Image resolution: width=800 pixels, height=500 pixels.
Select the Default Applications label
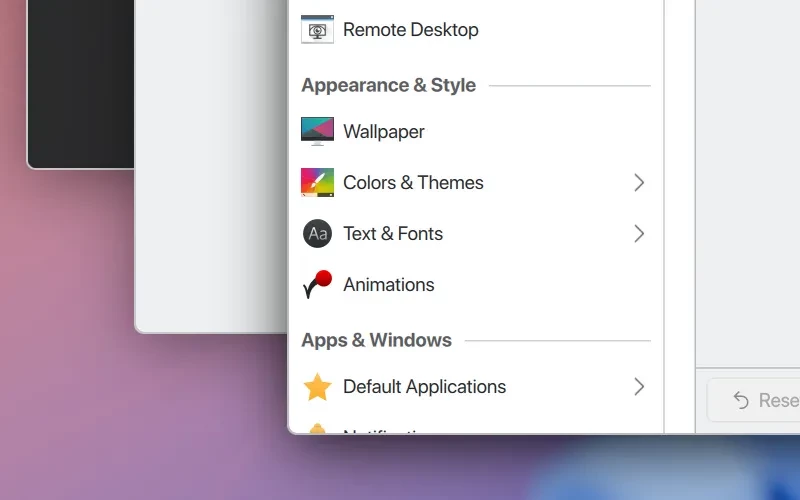point(424,387)
